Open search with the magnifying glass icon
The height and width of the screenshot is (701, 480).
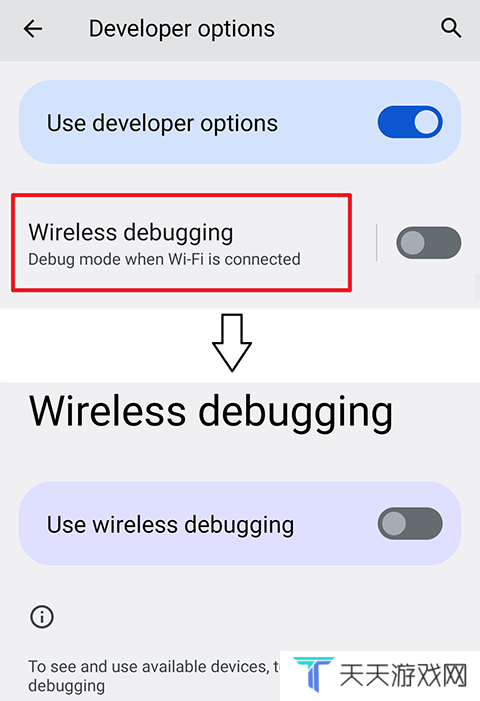coord(451,29)
